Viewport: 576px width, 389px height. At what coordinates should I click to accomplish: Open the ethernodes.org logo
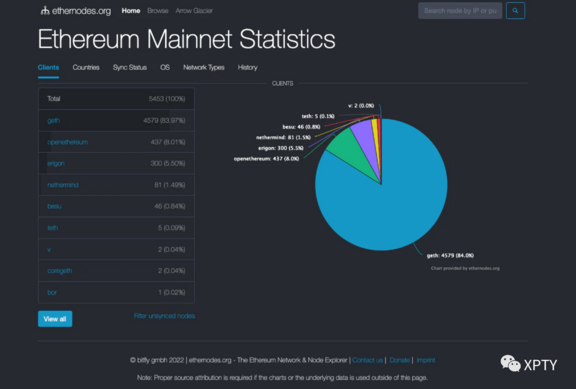pyautogui.click(x=76, y=11)
